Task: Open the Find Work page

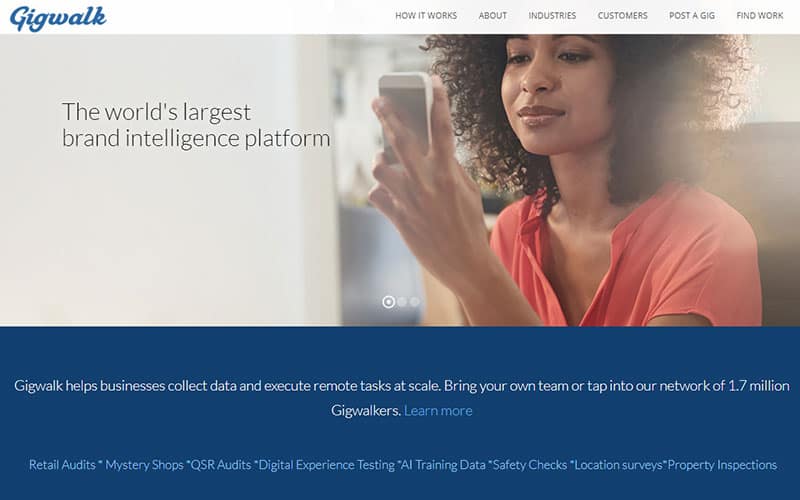Action: tap(760, 16)
